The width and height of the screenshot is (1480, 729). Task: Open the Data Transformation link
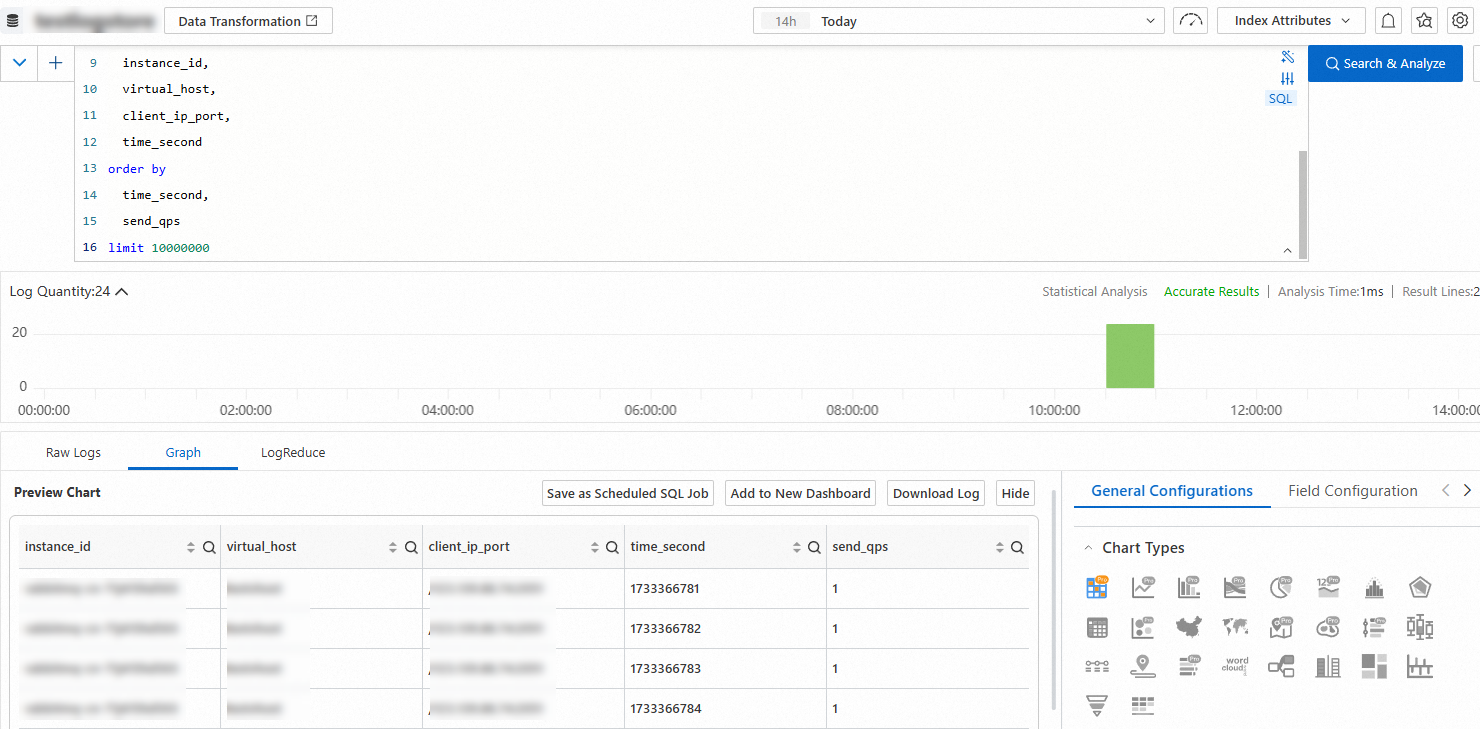coord(248,21)
